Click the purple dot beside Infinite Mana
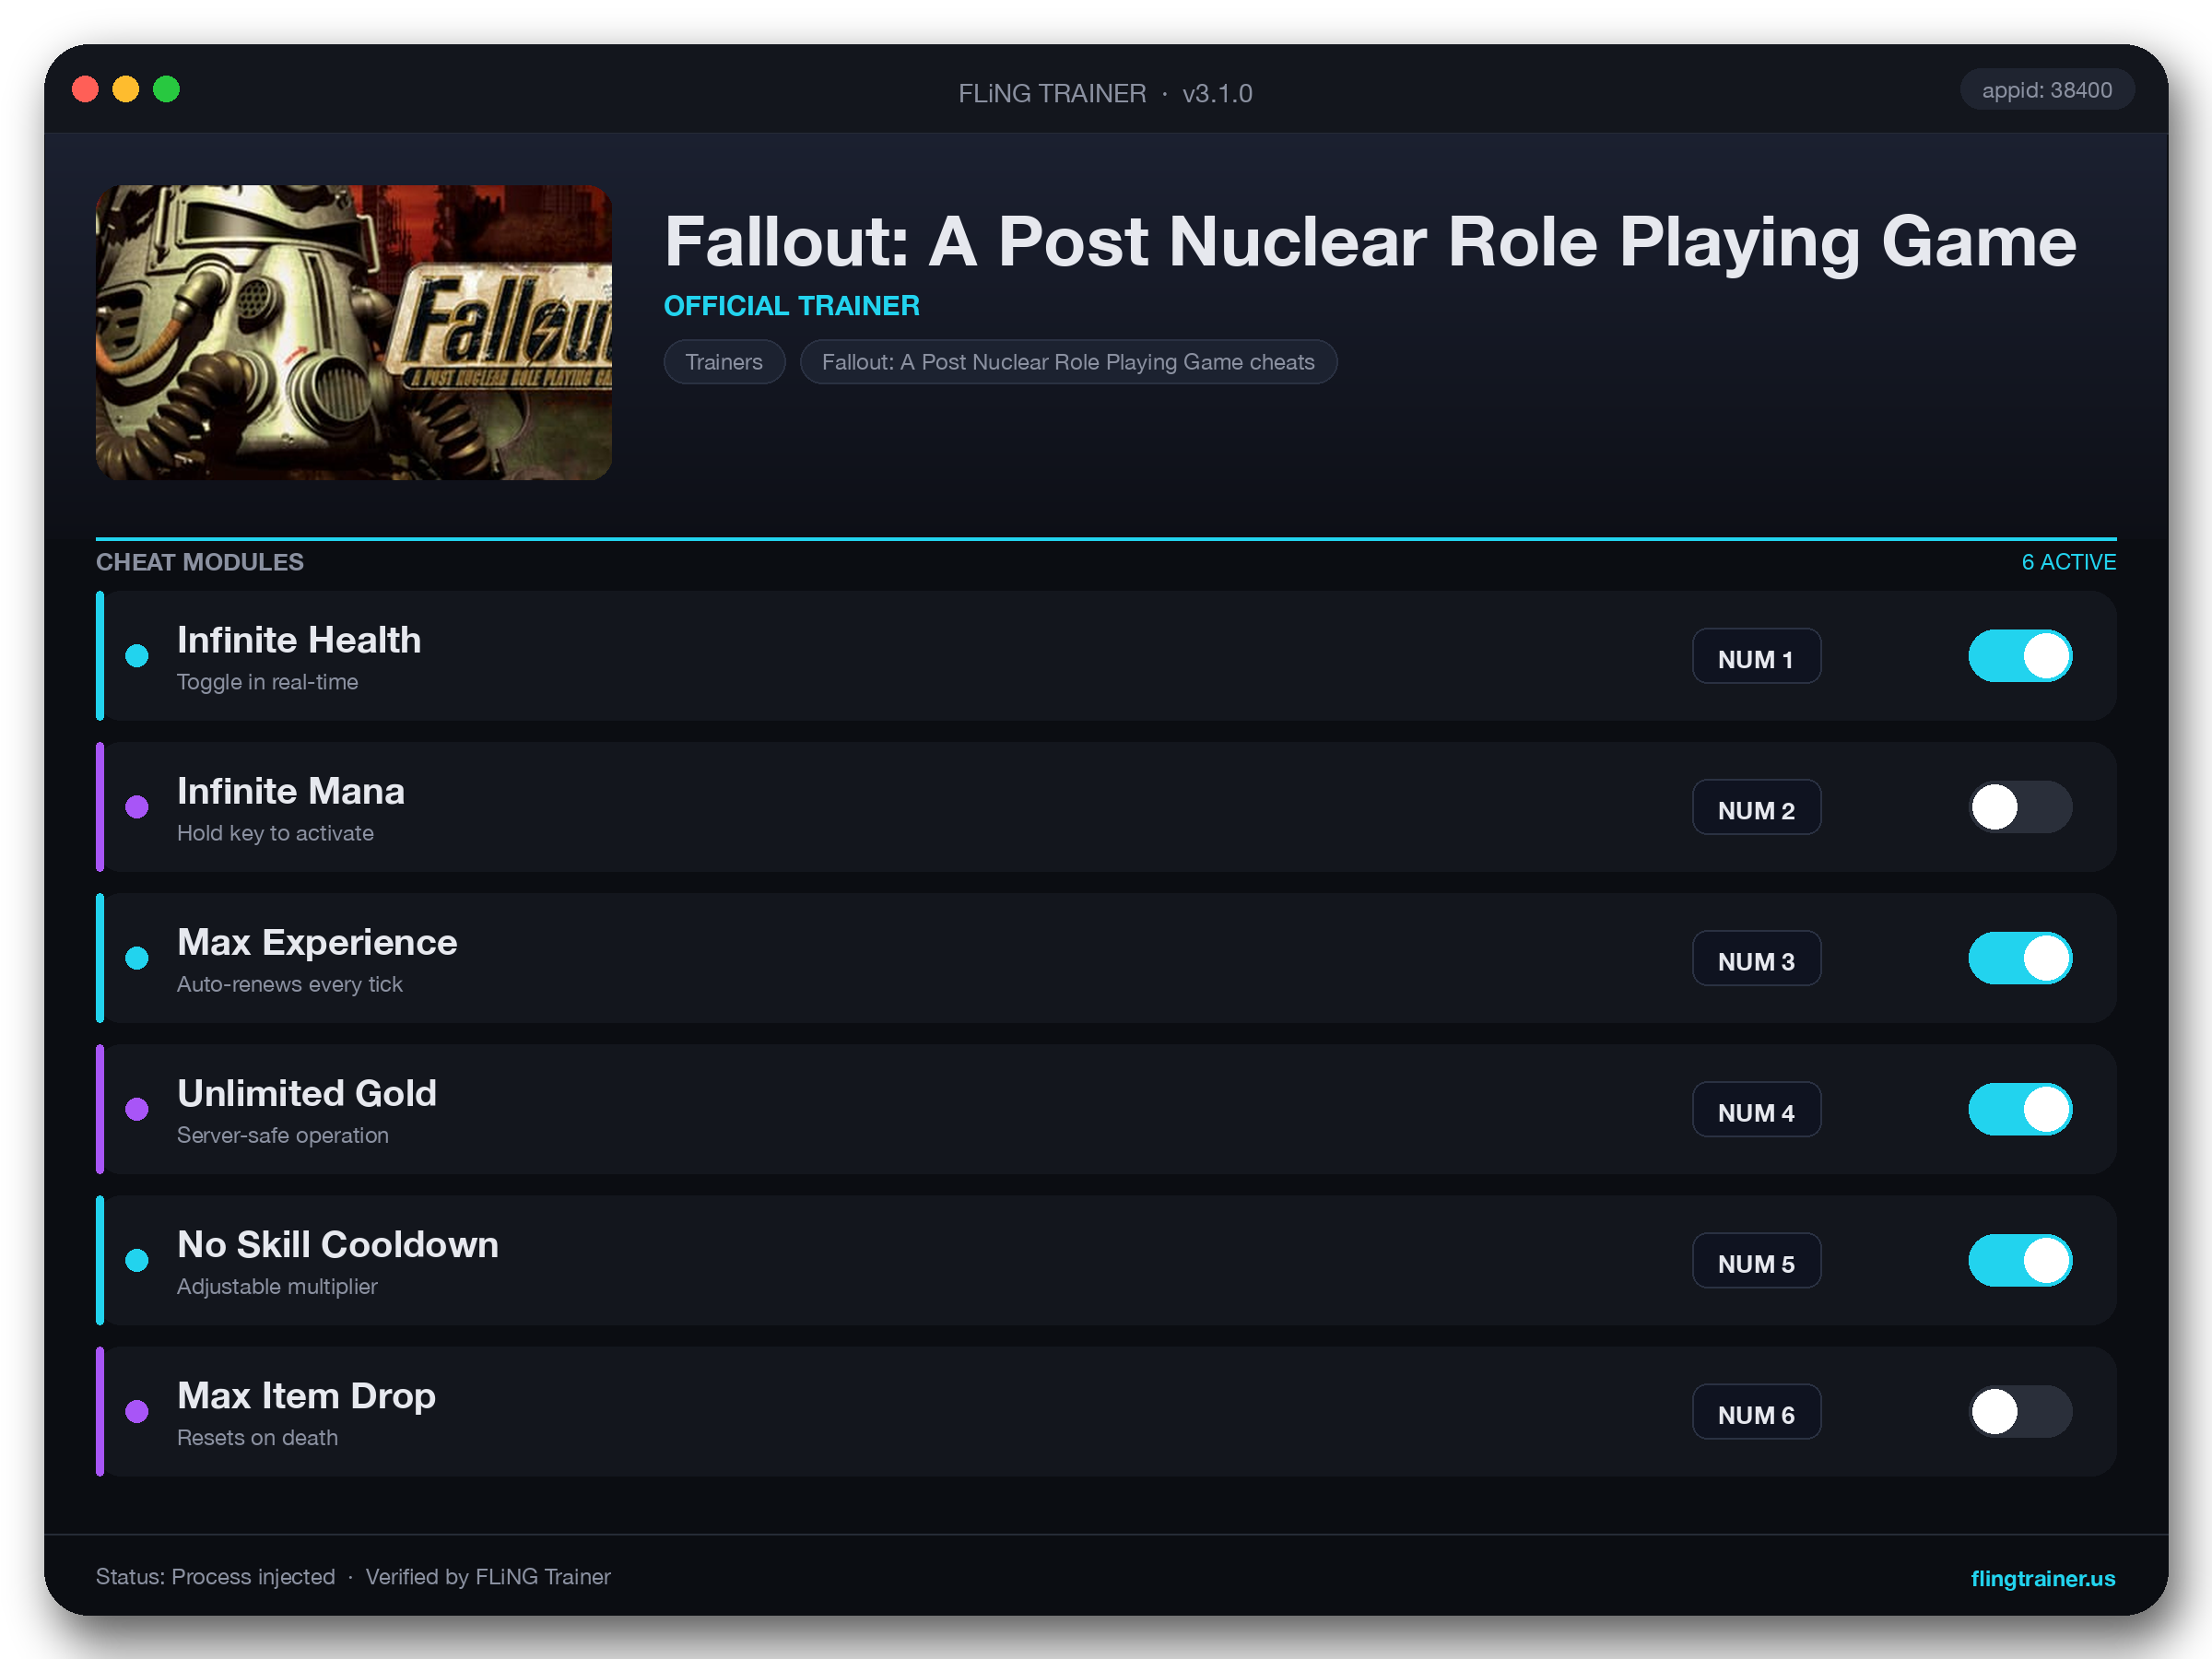 (x=137, y=807)
